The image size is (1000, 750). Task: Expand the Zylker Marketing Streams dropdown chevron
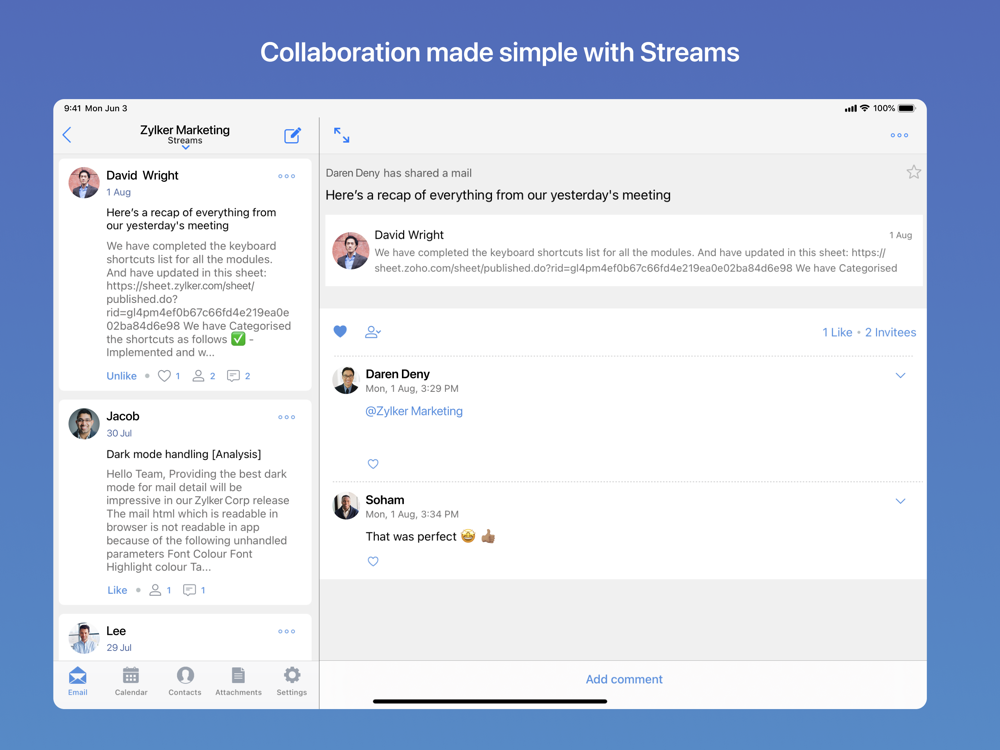pos(186,148)
